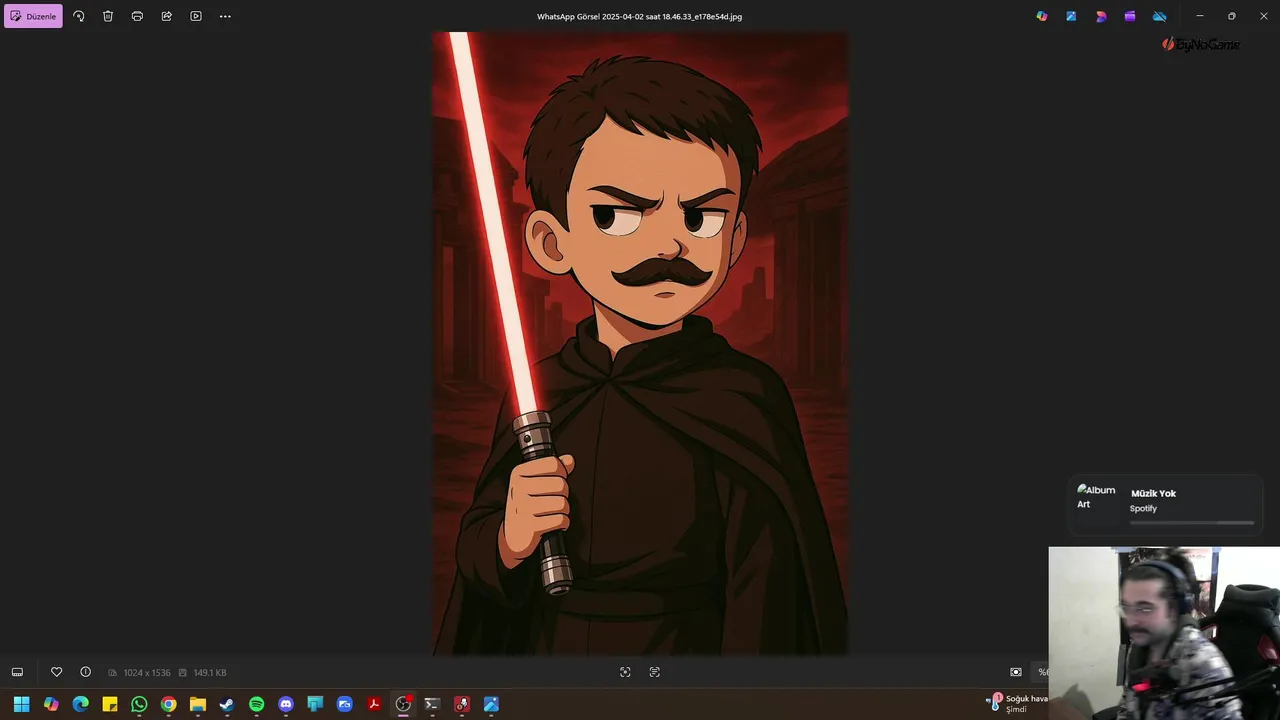
Task: Open Steam from the taskbar
Action: 227,704
